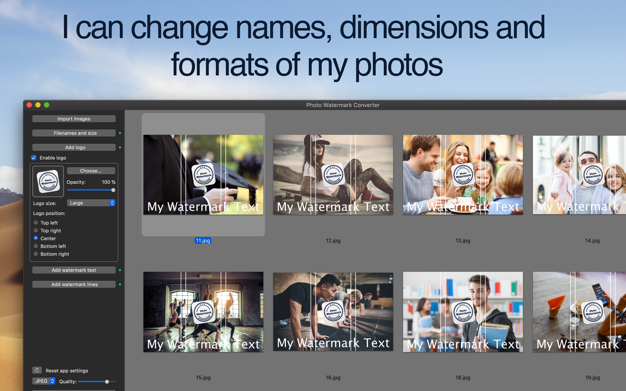Toggle the Enable logo checkbox

(34, 158)
